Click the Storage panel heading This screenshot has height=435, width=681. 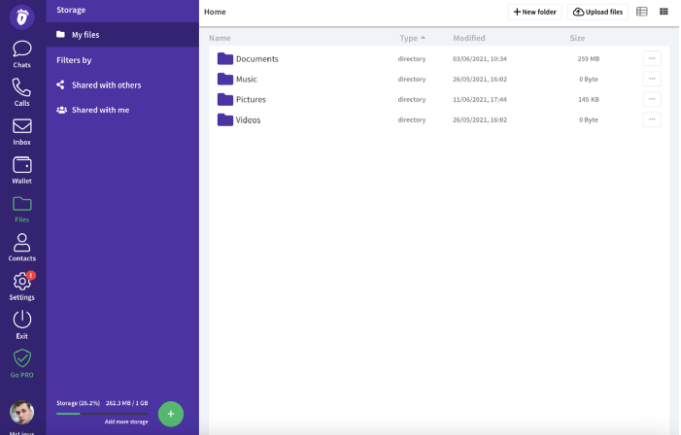[x=71, y=10]
